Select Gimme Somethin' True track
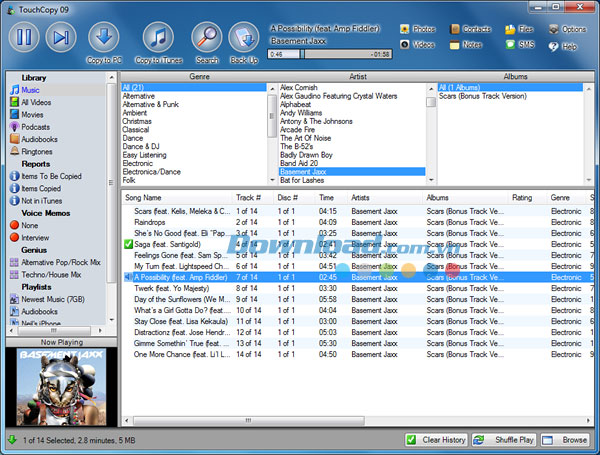This screenshot has height=455, width=600. tap(357, 343)
